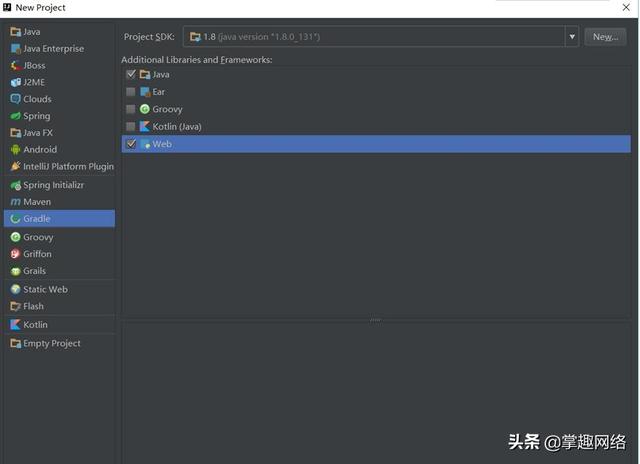The image size is (640, 464).
Task: Click the Flash folder icon
Action: (x=16, y=306)
